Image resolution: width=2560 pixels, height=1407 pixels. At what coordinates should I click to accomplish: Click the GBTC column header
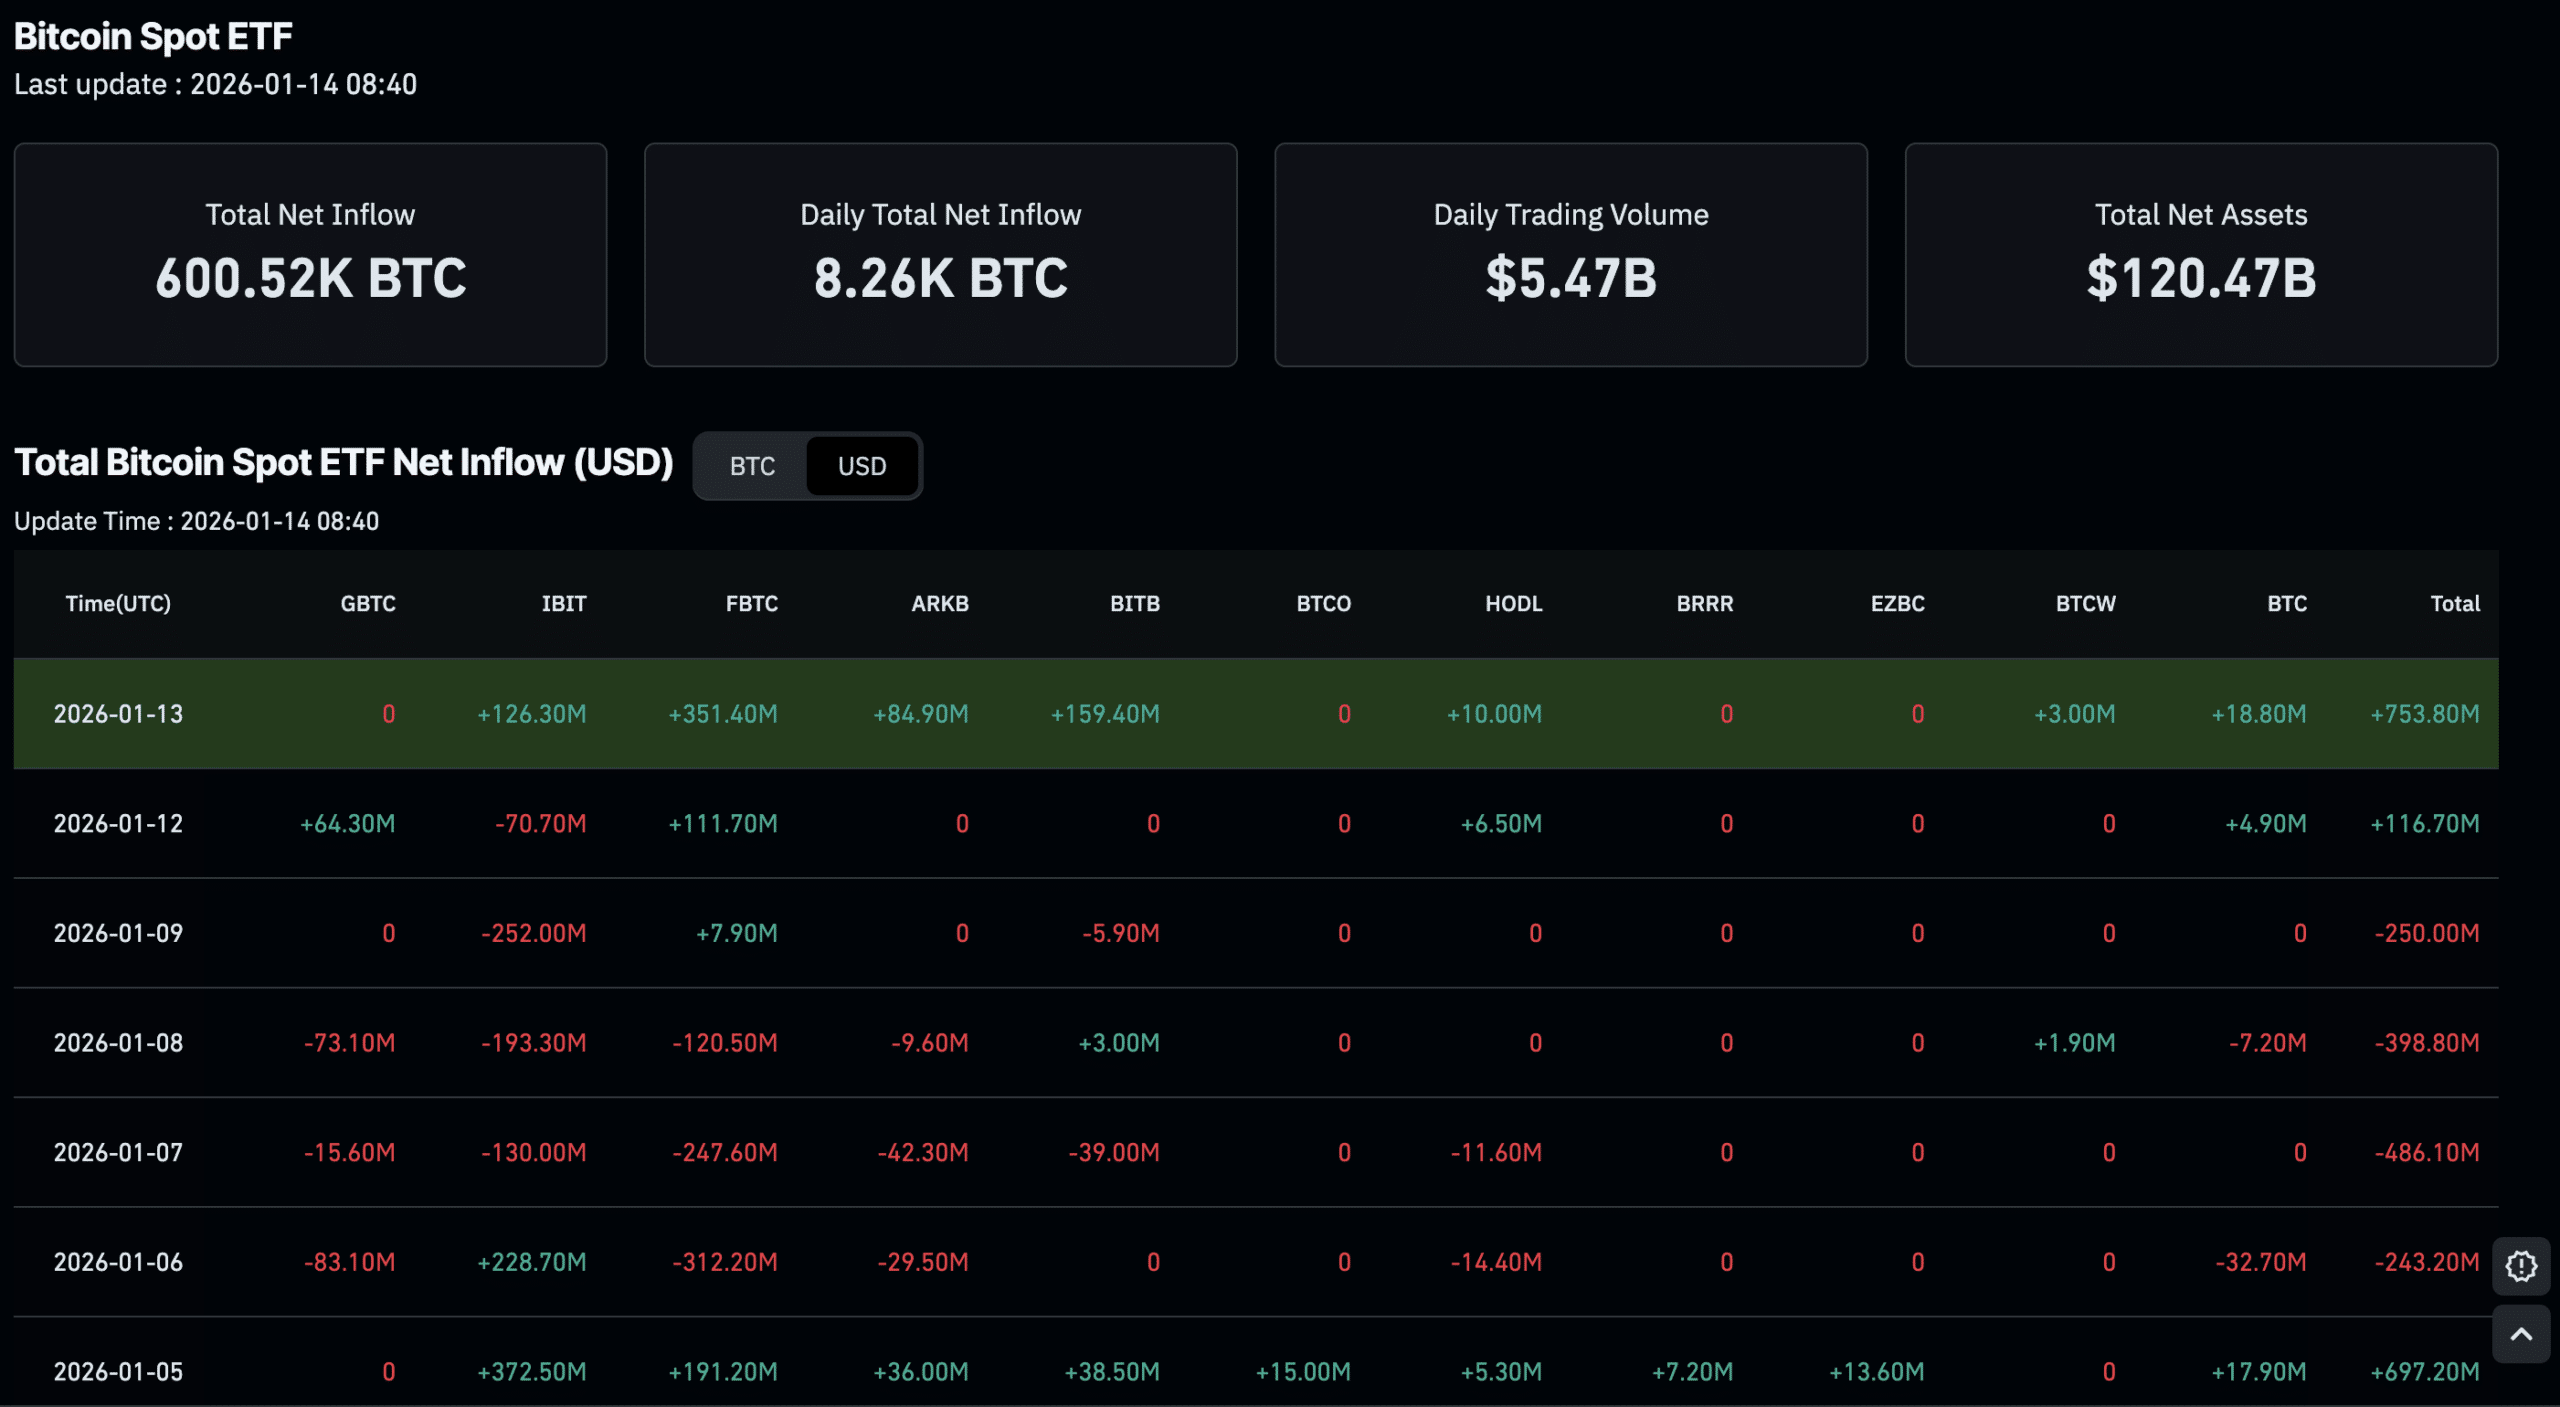[367, 603]
